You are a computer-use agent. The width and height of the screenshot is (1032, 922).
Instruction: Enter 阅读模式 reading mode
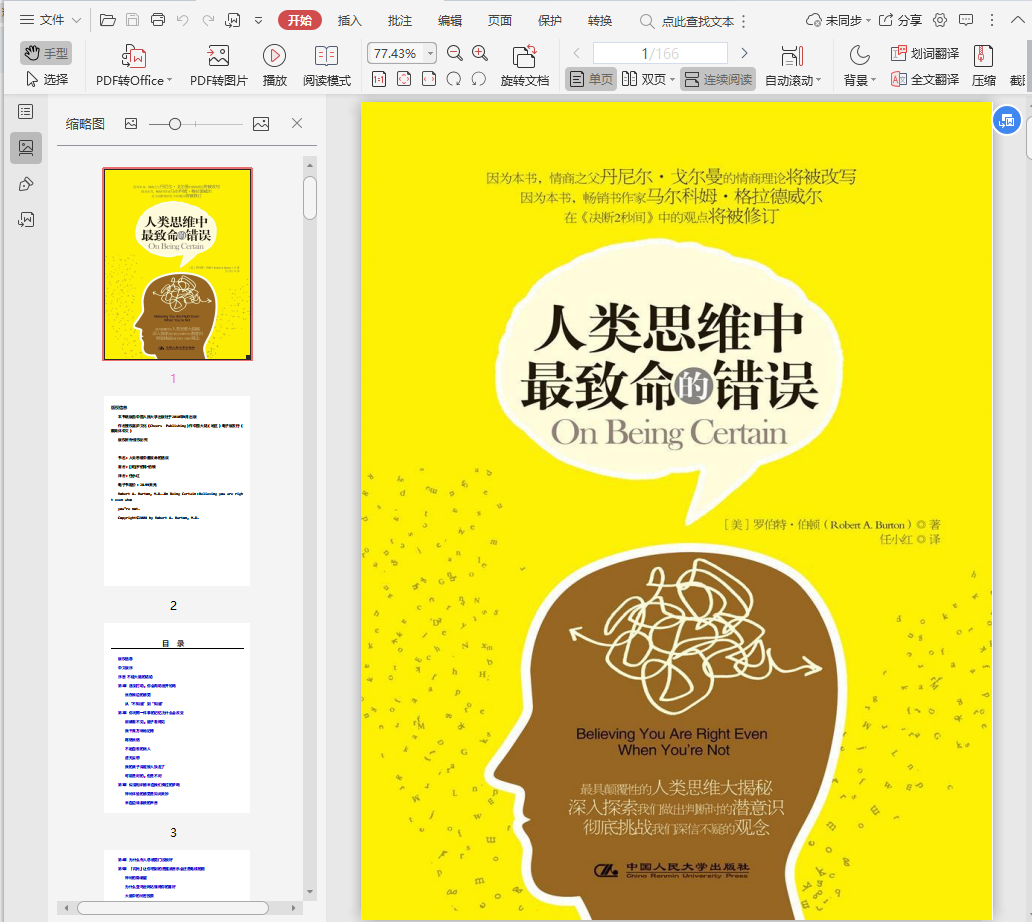coord(326,66)
